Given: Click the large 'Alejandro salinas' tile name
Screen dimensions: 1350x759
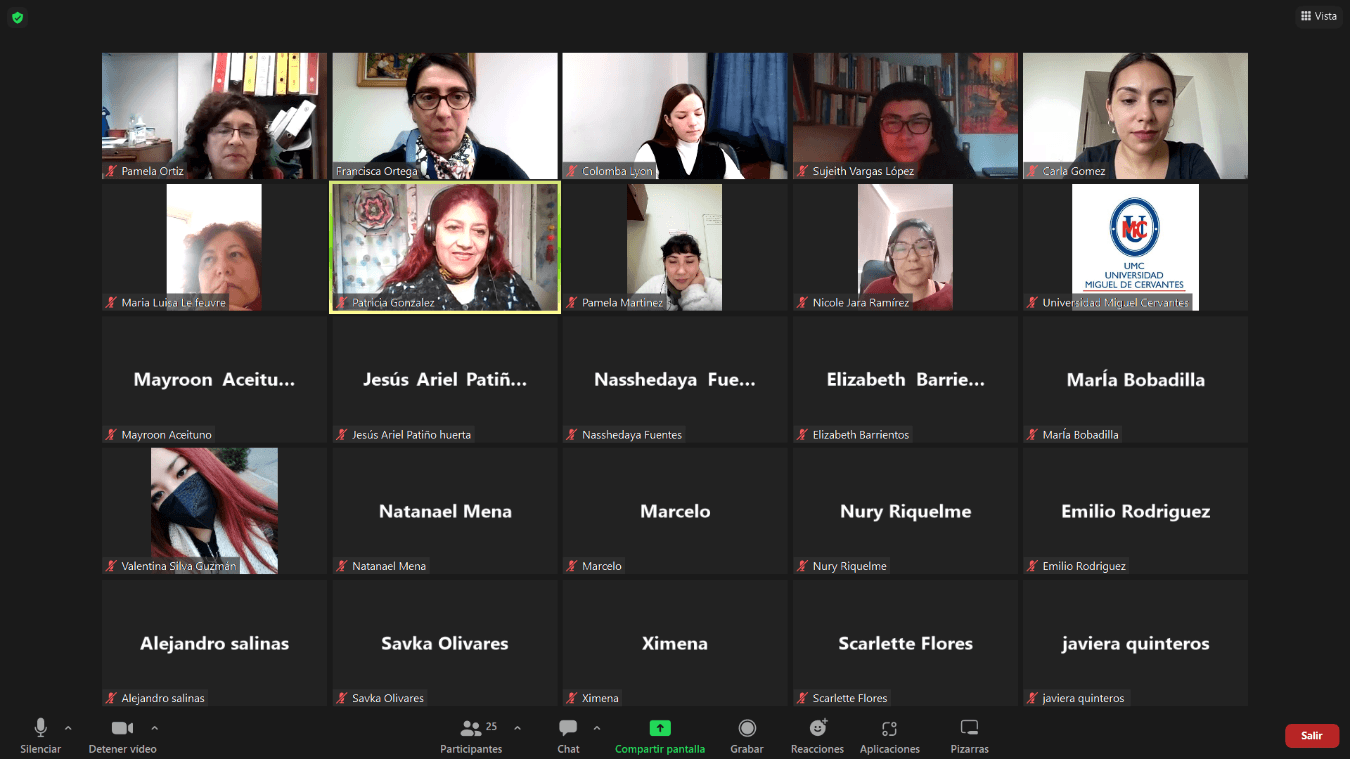Looking at the screenshot, I should [214, 643].
